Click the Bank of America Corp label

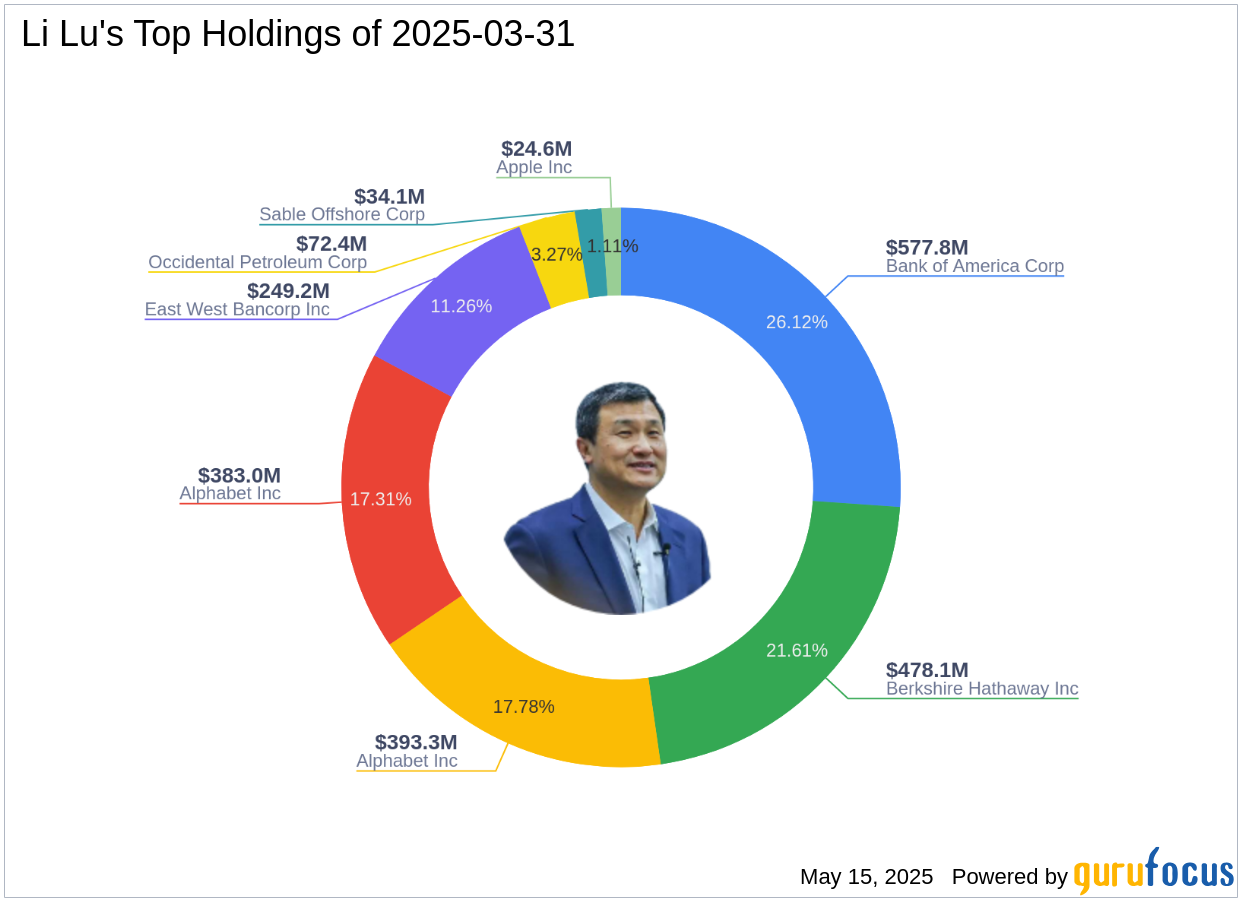975,267
